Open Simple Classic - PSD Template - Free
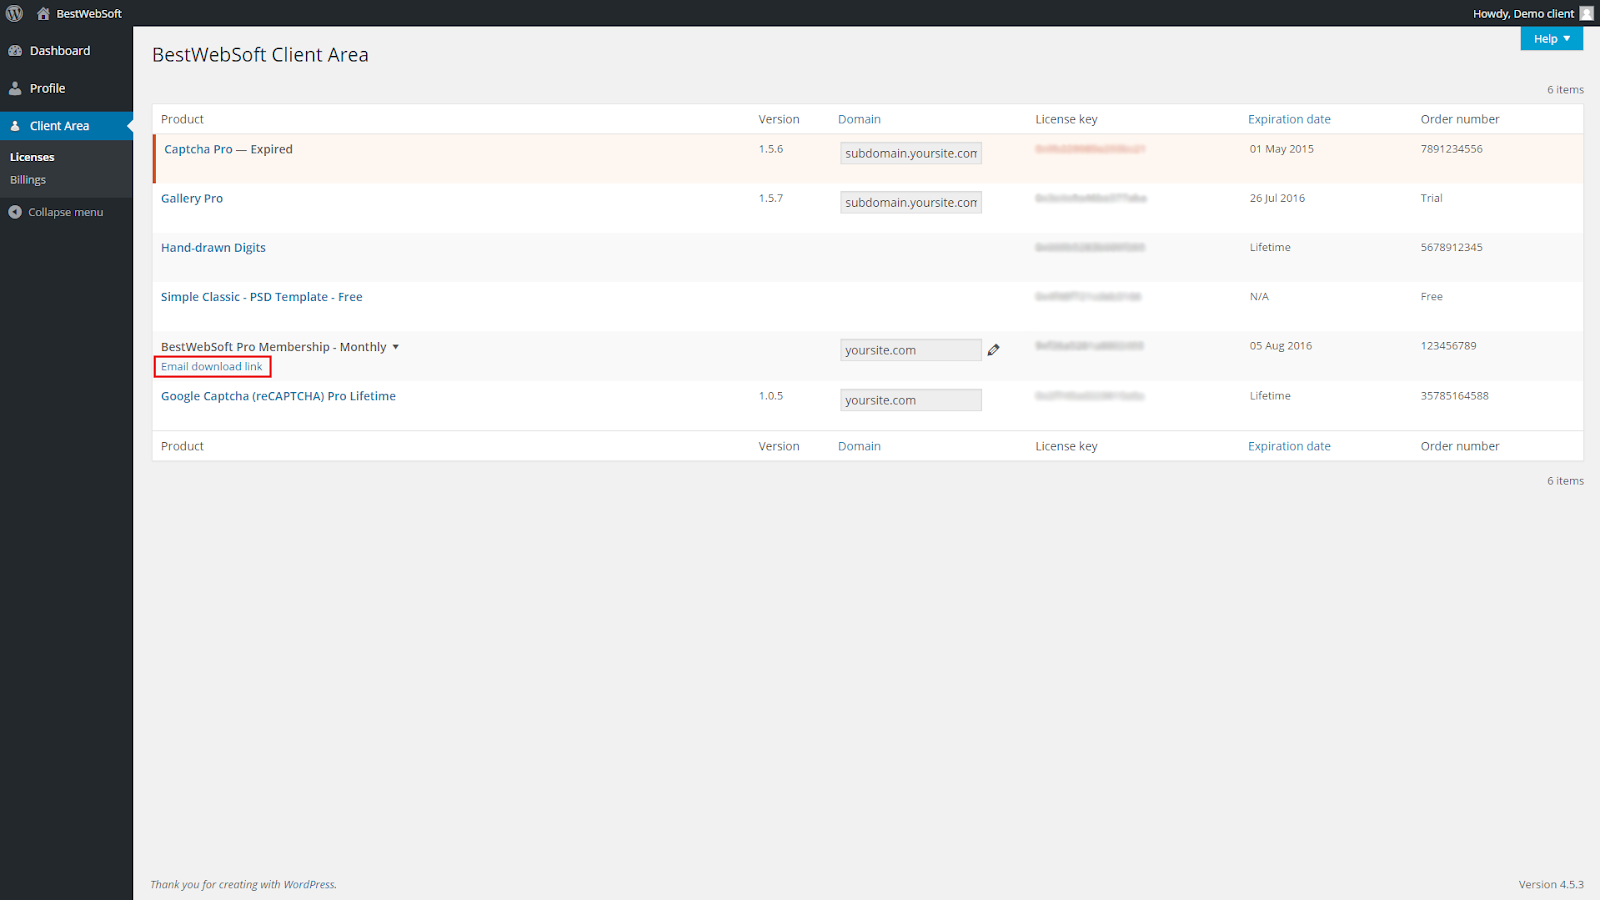The width and height of the screenshot is (1600, 900). click(x=262, y=297)
